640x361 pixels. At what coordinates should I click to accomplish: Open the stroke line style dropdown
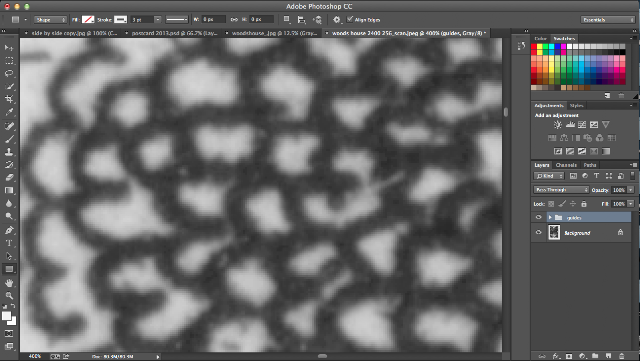[x=177, y=19]
